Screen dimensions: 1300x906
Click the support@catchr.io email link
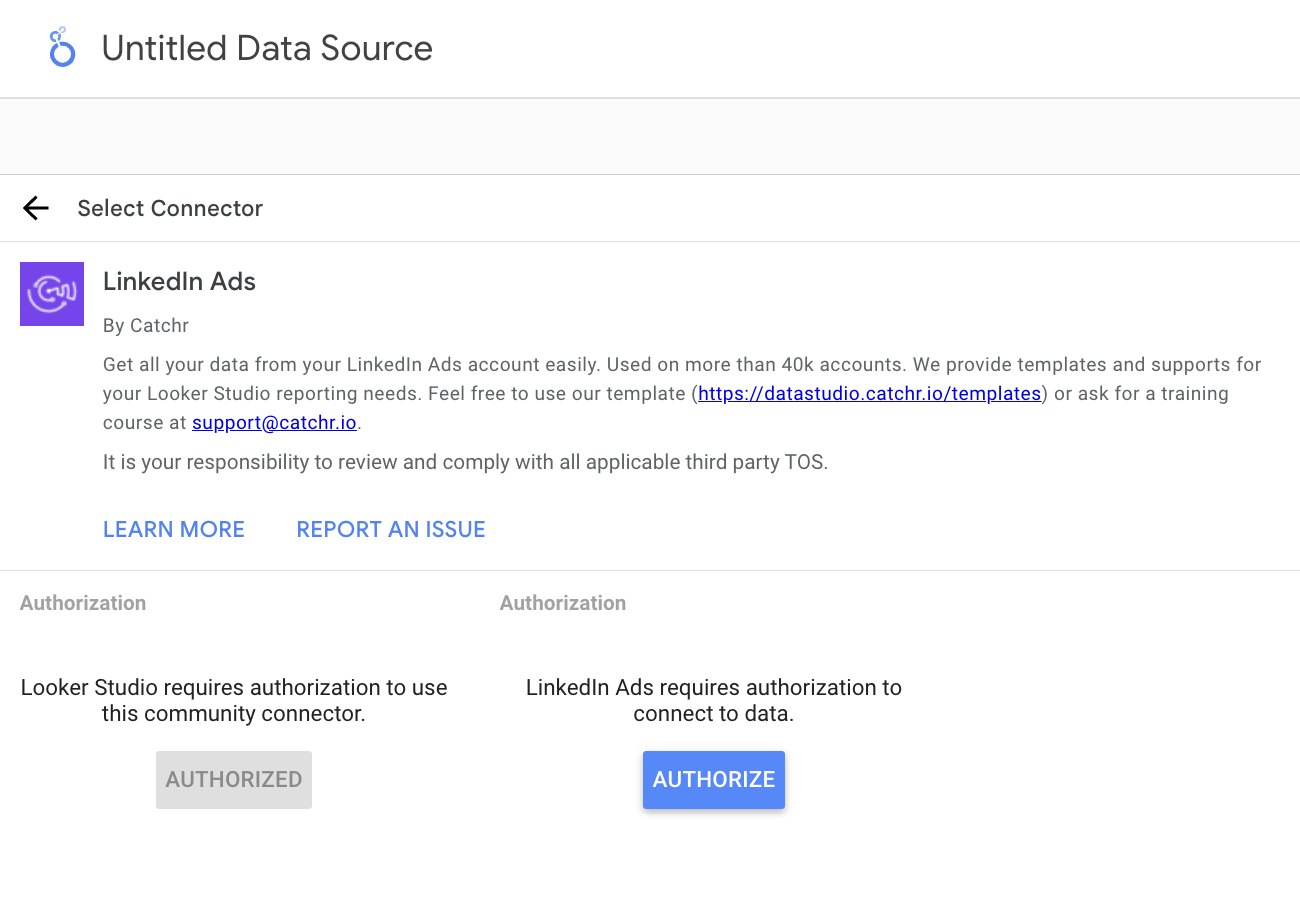(x=274, y=422)
